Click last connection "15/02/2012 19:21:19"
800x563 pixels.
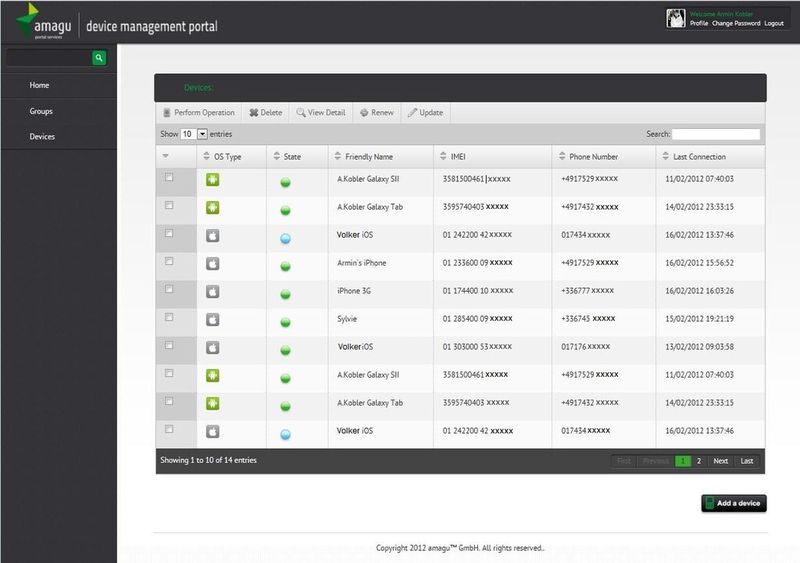[x=699, y=319]
